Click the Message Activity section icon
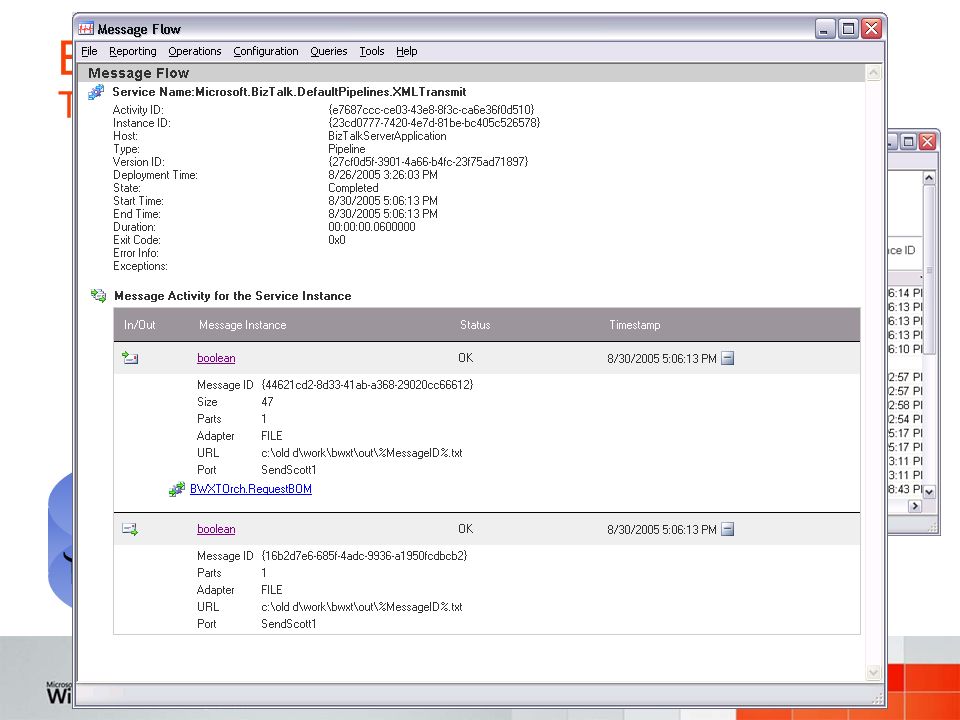The width and height of the screenshot is (960, 720). 98,296
